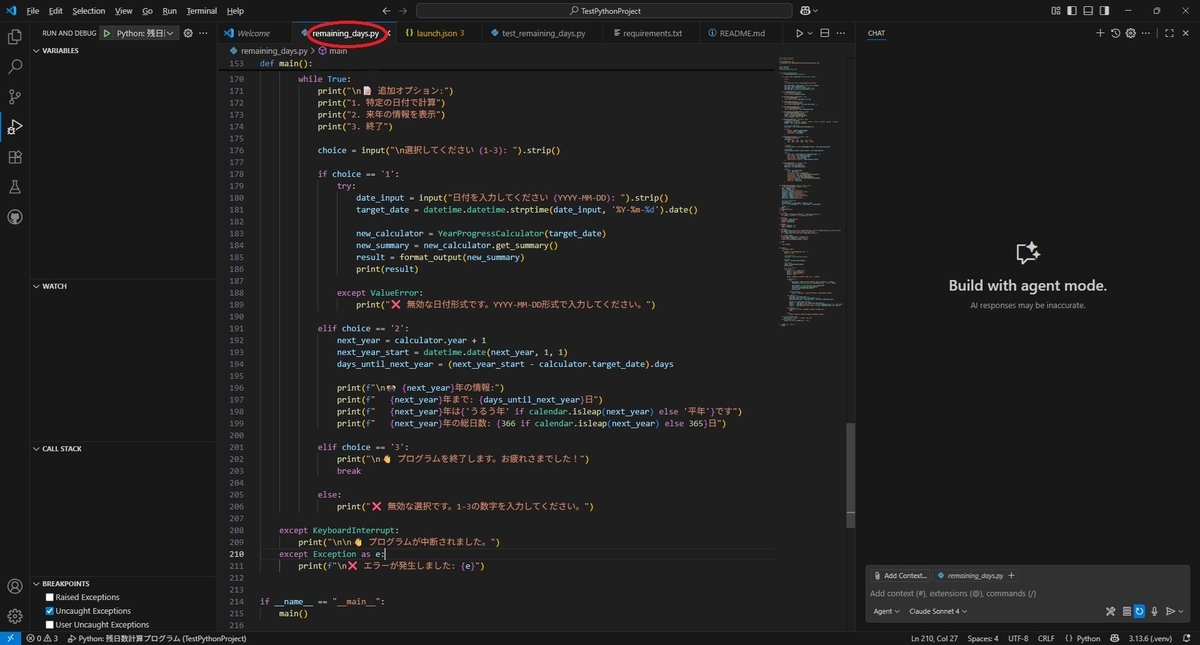Click the editor vertical scrollbar thumb
Image resolution: width=1200 pixels, height=645 pixels.
[851, 475]
